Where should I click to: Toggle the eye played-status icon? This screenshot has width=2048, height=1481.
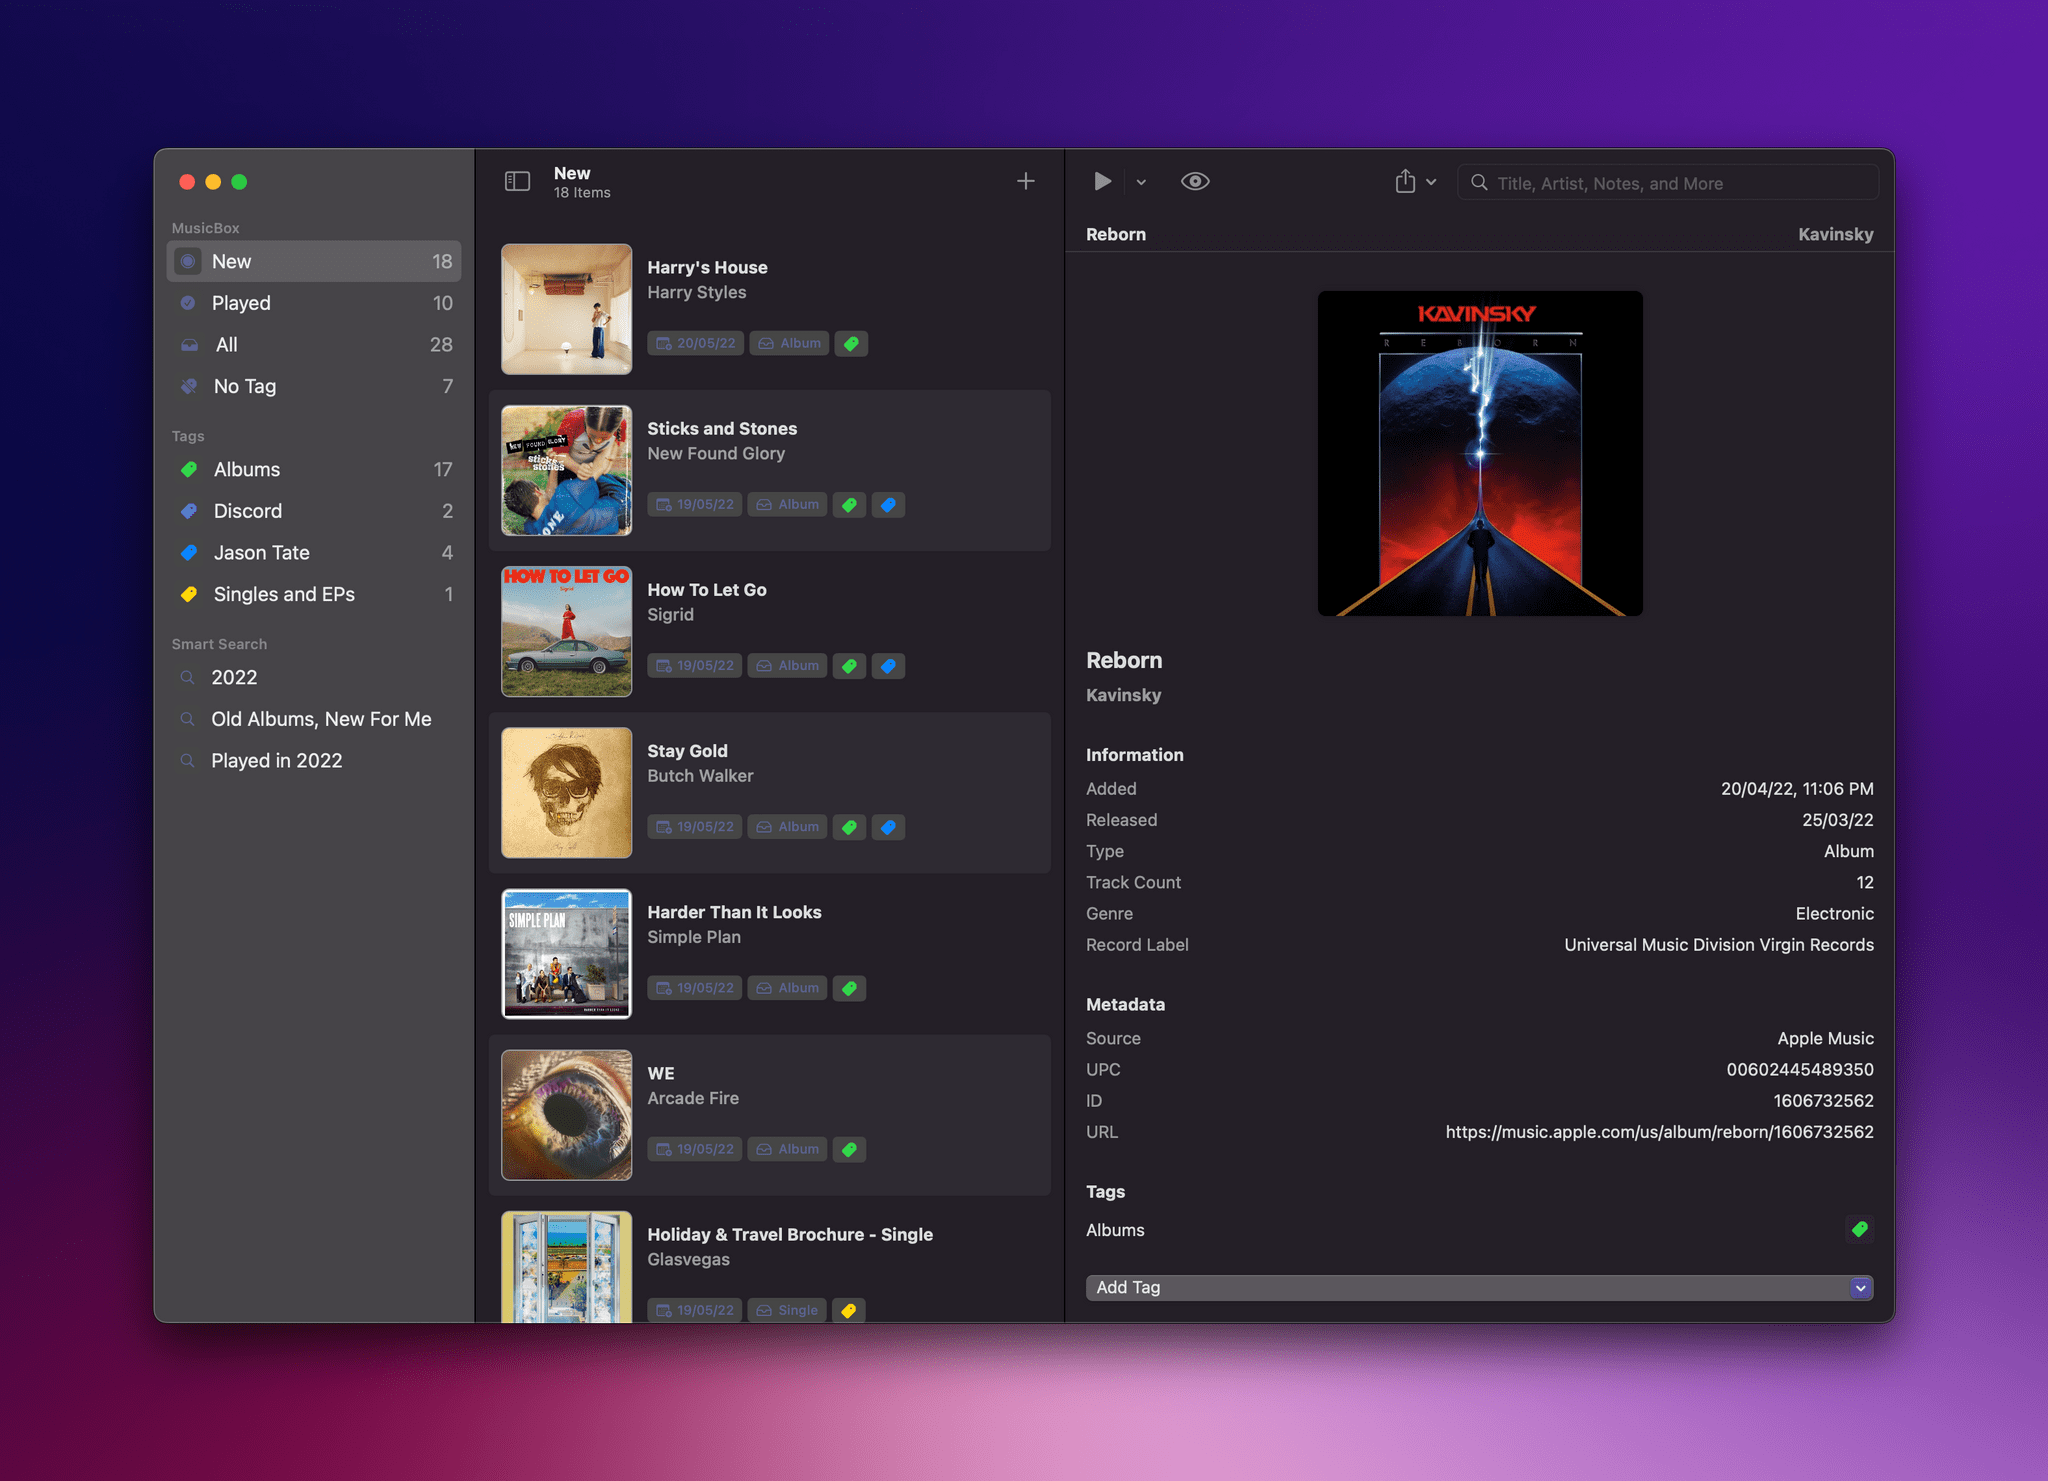(x=1195, y=181)
